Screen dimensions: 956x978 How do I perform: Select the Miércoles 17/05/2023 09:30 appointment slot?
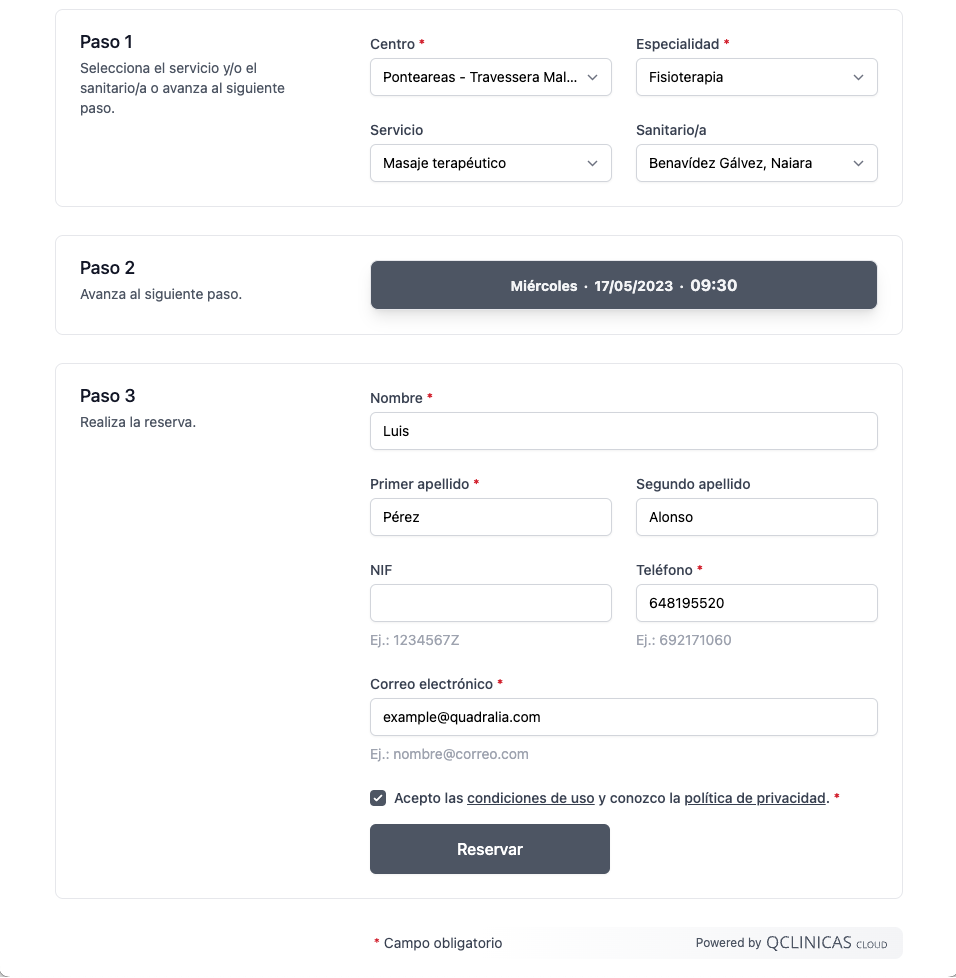(623, 285)
